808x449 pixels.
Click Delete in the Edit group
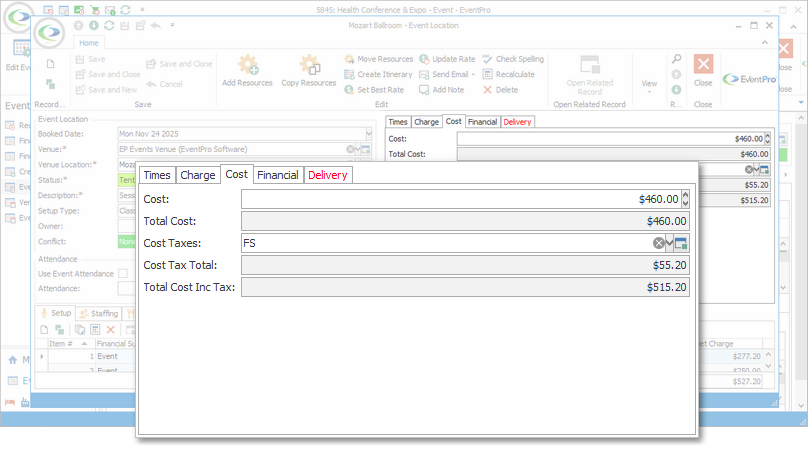click(500, 90)
